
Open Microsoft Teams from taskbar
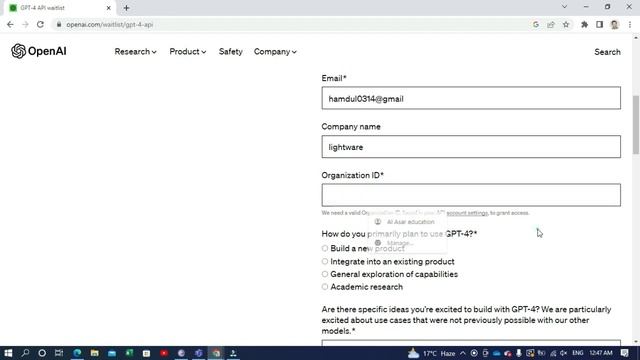199,353
